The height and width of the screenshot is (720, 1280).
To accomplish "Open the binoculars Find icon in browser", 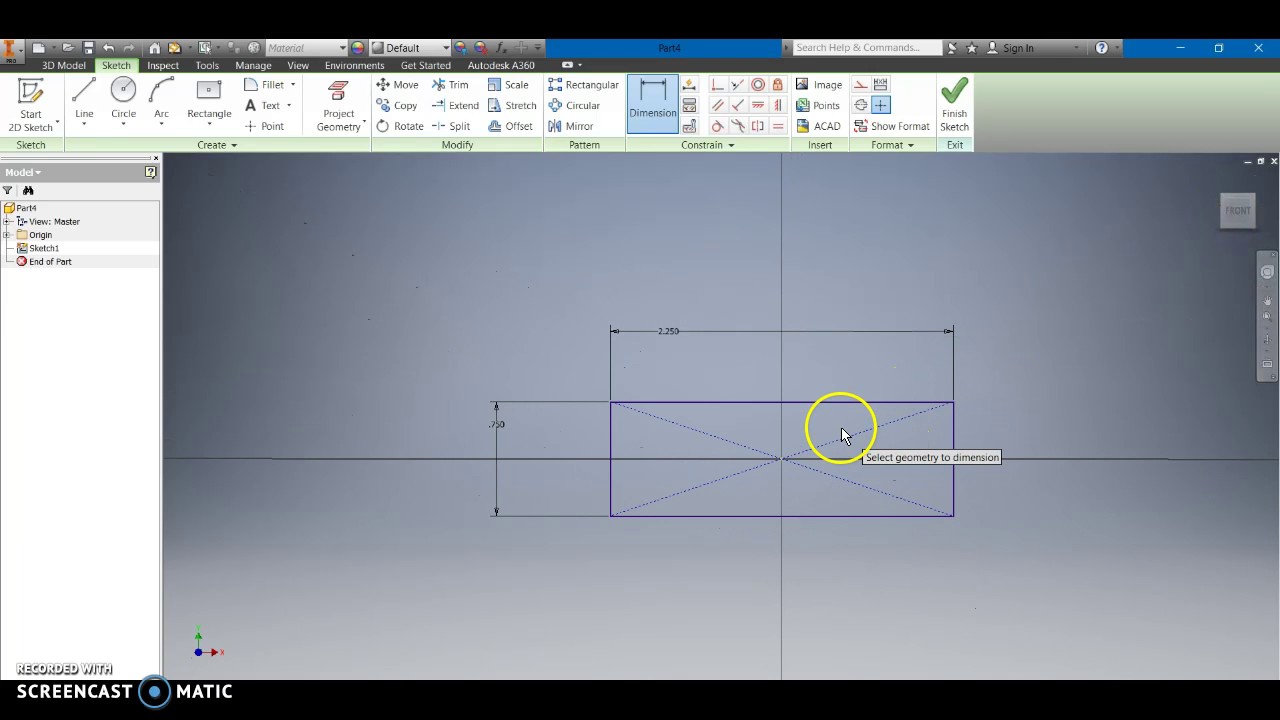I will pos(28,190).
